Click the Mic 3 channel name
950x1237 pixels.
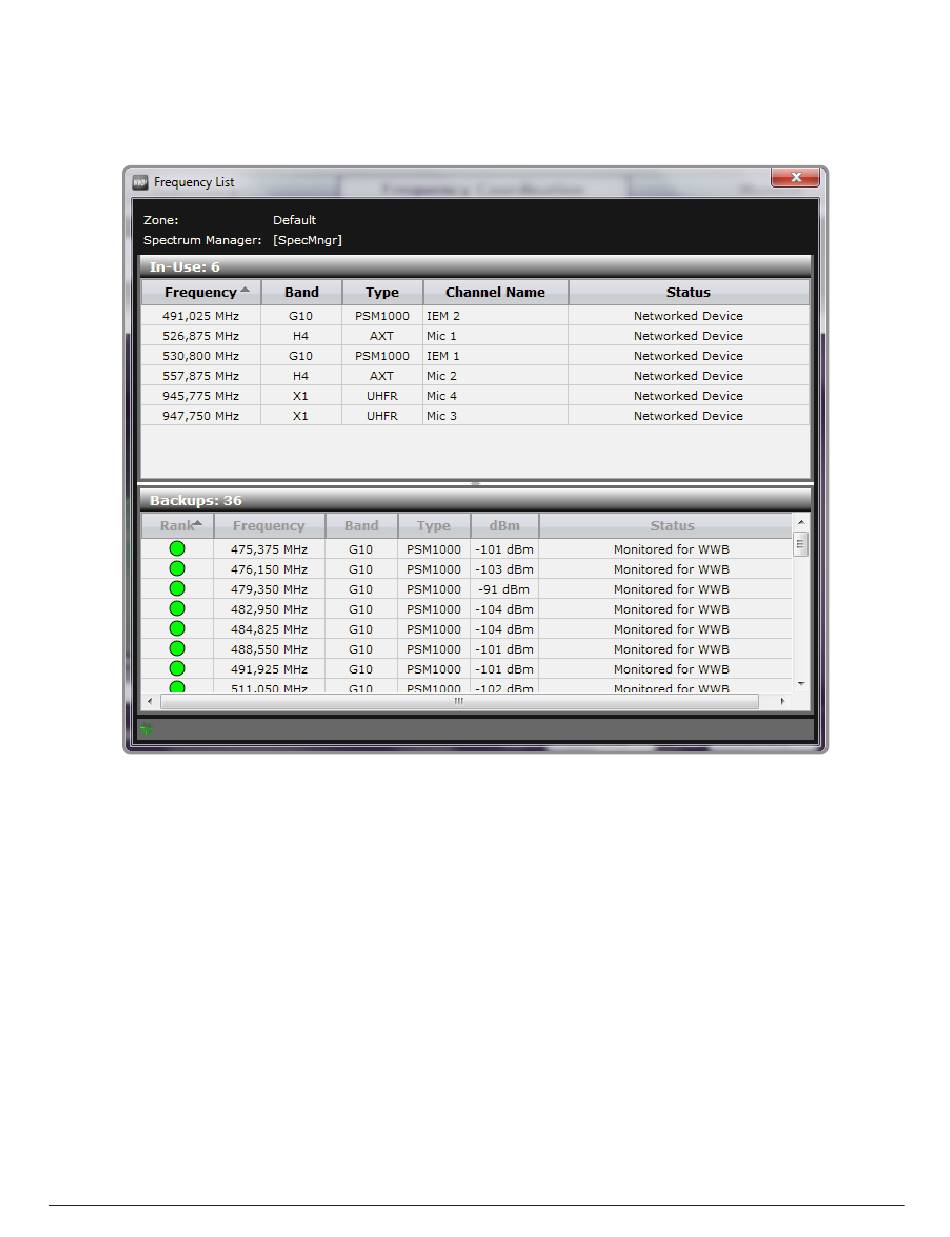click(441, 416)
